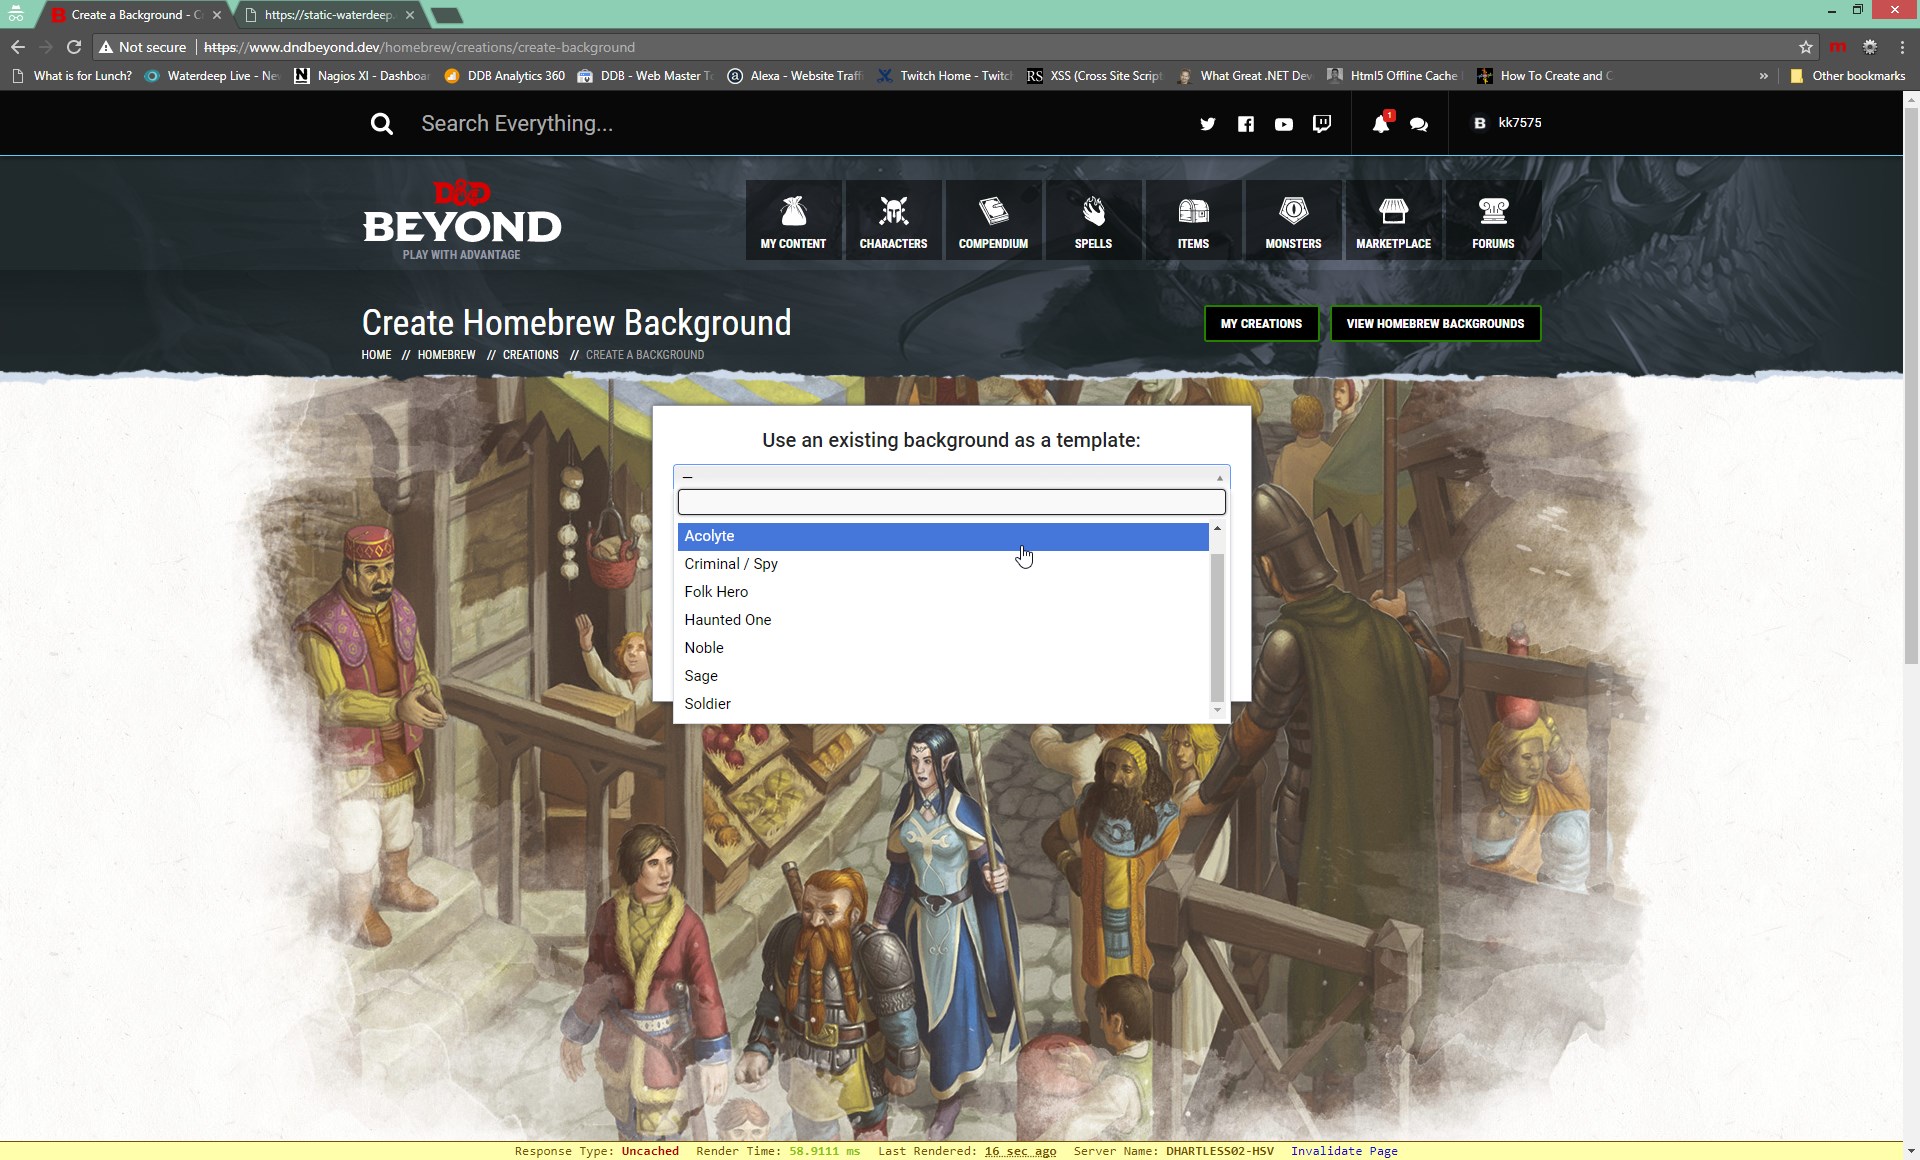The image size is (1920, 1160).
Task: Click the dropdown list scrollbar thumb
Action: (x=1217, y=627)
